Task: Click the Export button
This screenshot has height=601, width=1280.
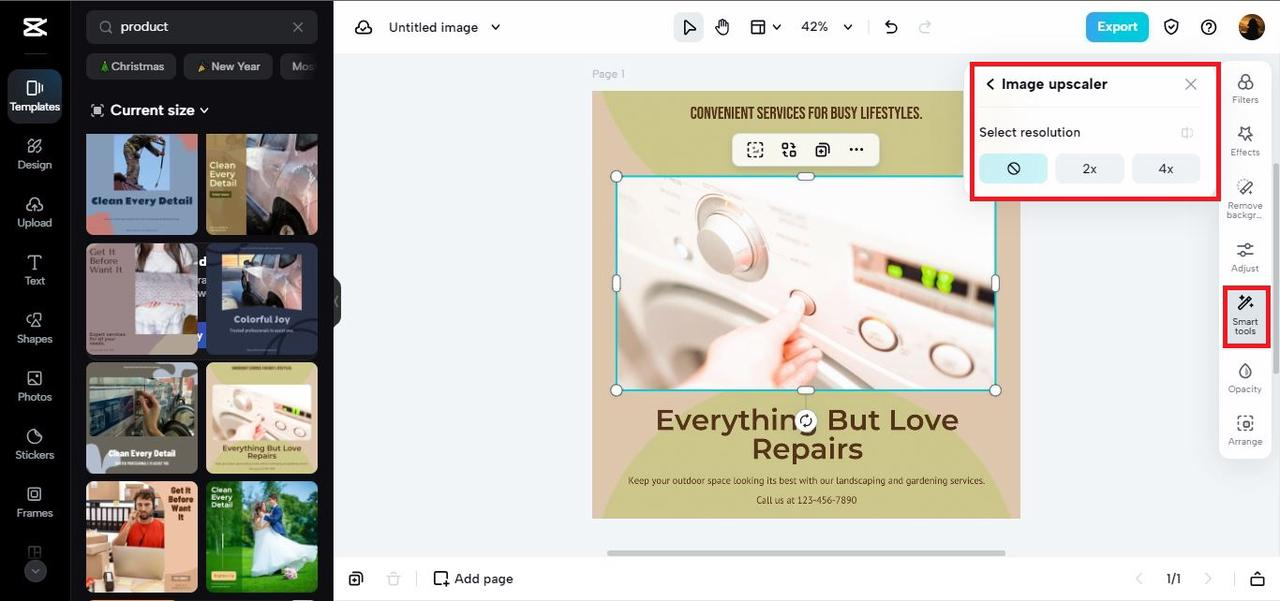Action: [x=1117, y=27]
